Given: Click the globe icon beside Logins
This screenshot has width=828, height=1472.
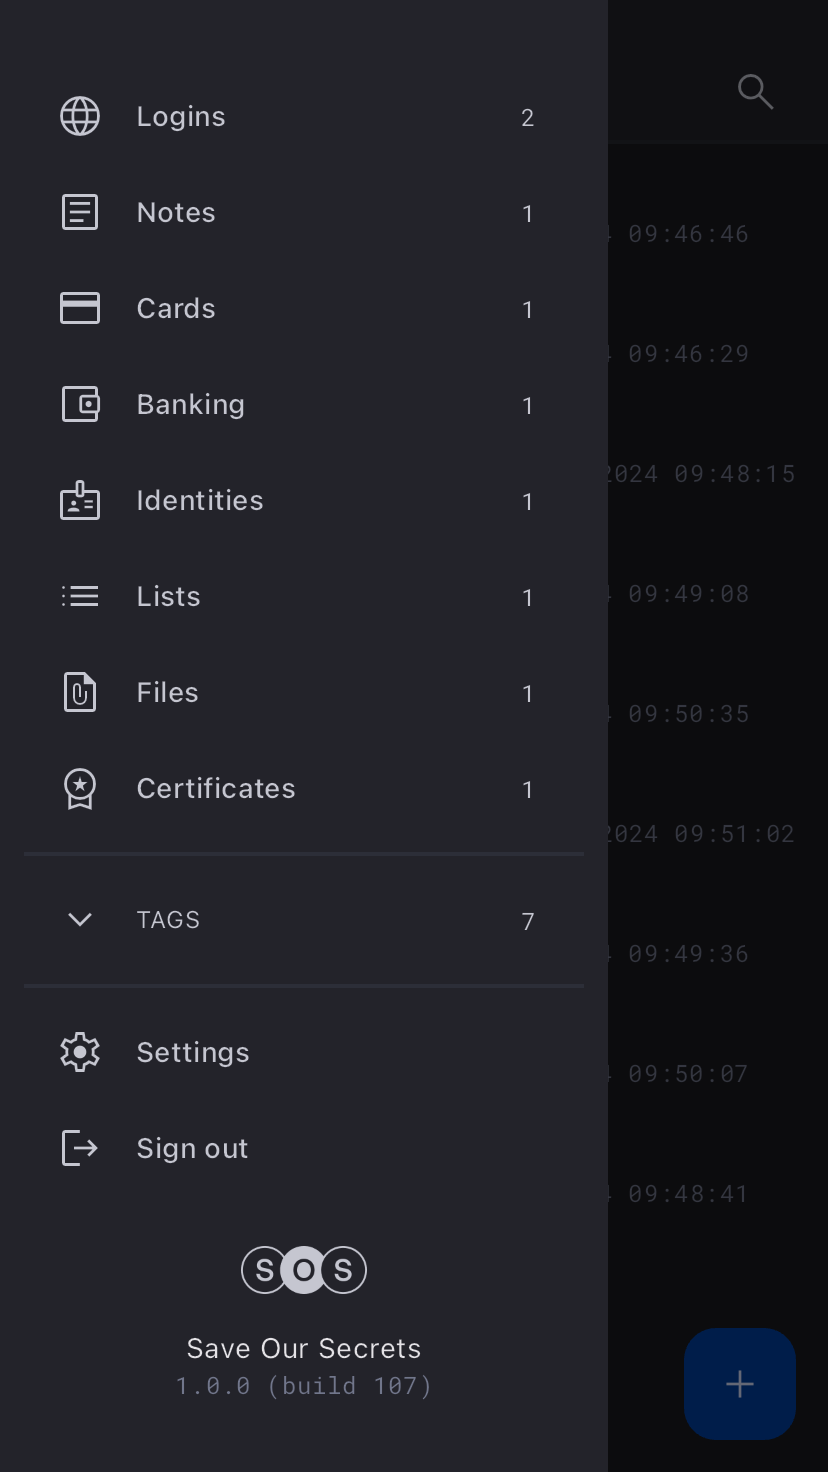Looking at the screenshot, I should (x=80, y=117).
